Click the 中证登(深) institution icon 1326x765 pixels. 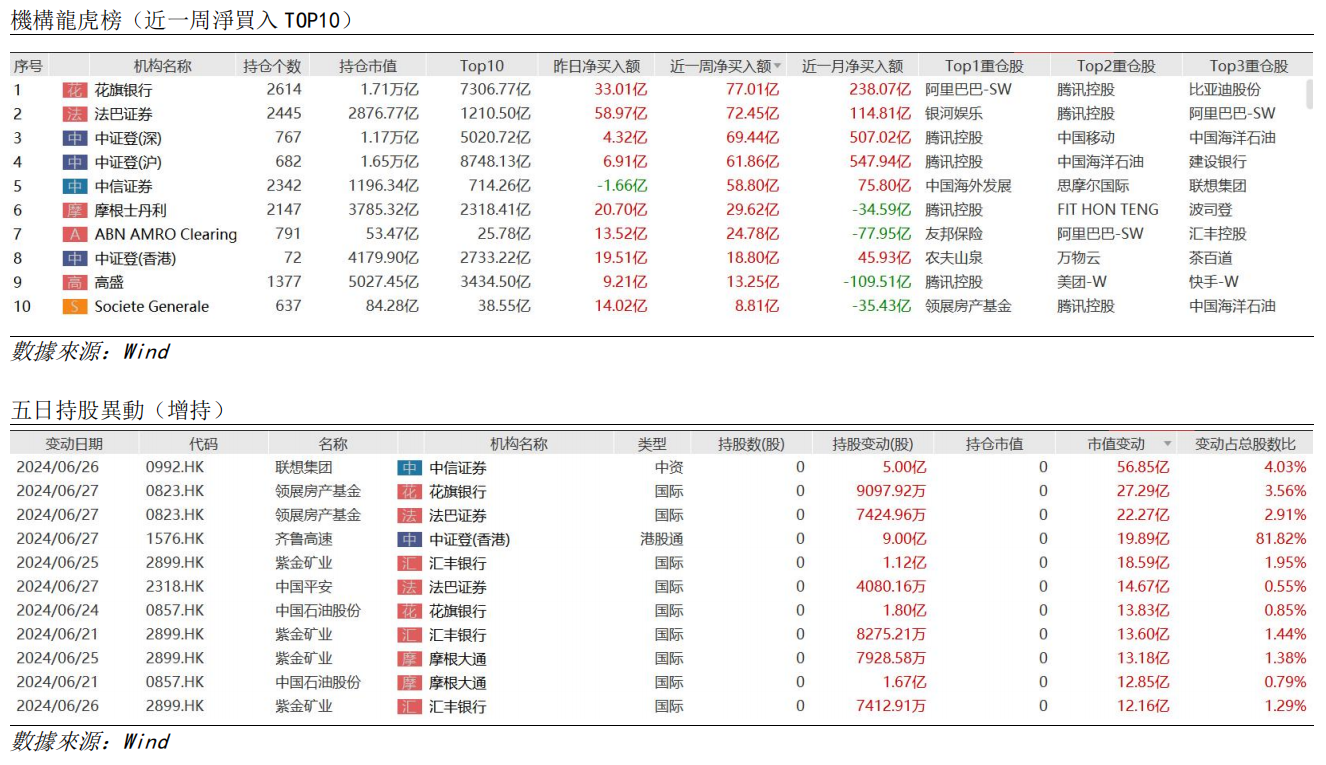[x=74, y=138]
